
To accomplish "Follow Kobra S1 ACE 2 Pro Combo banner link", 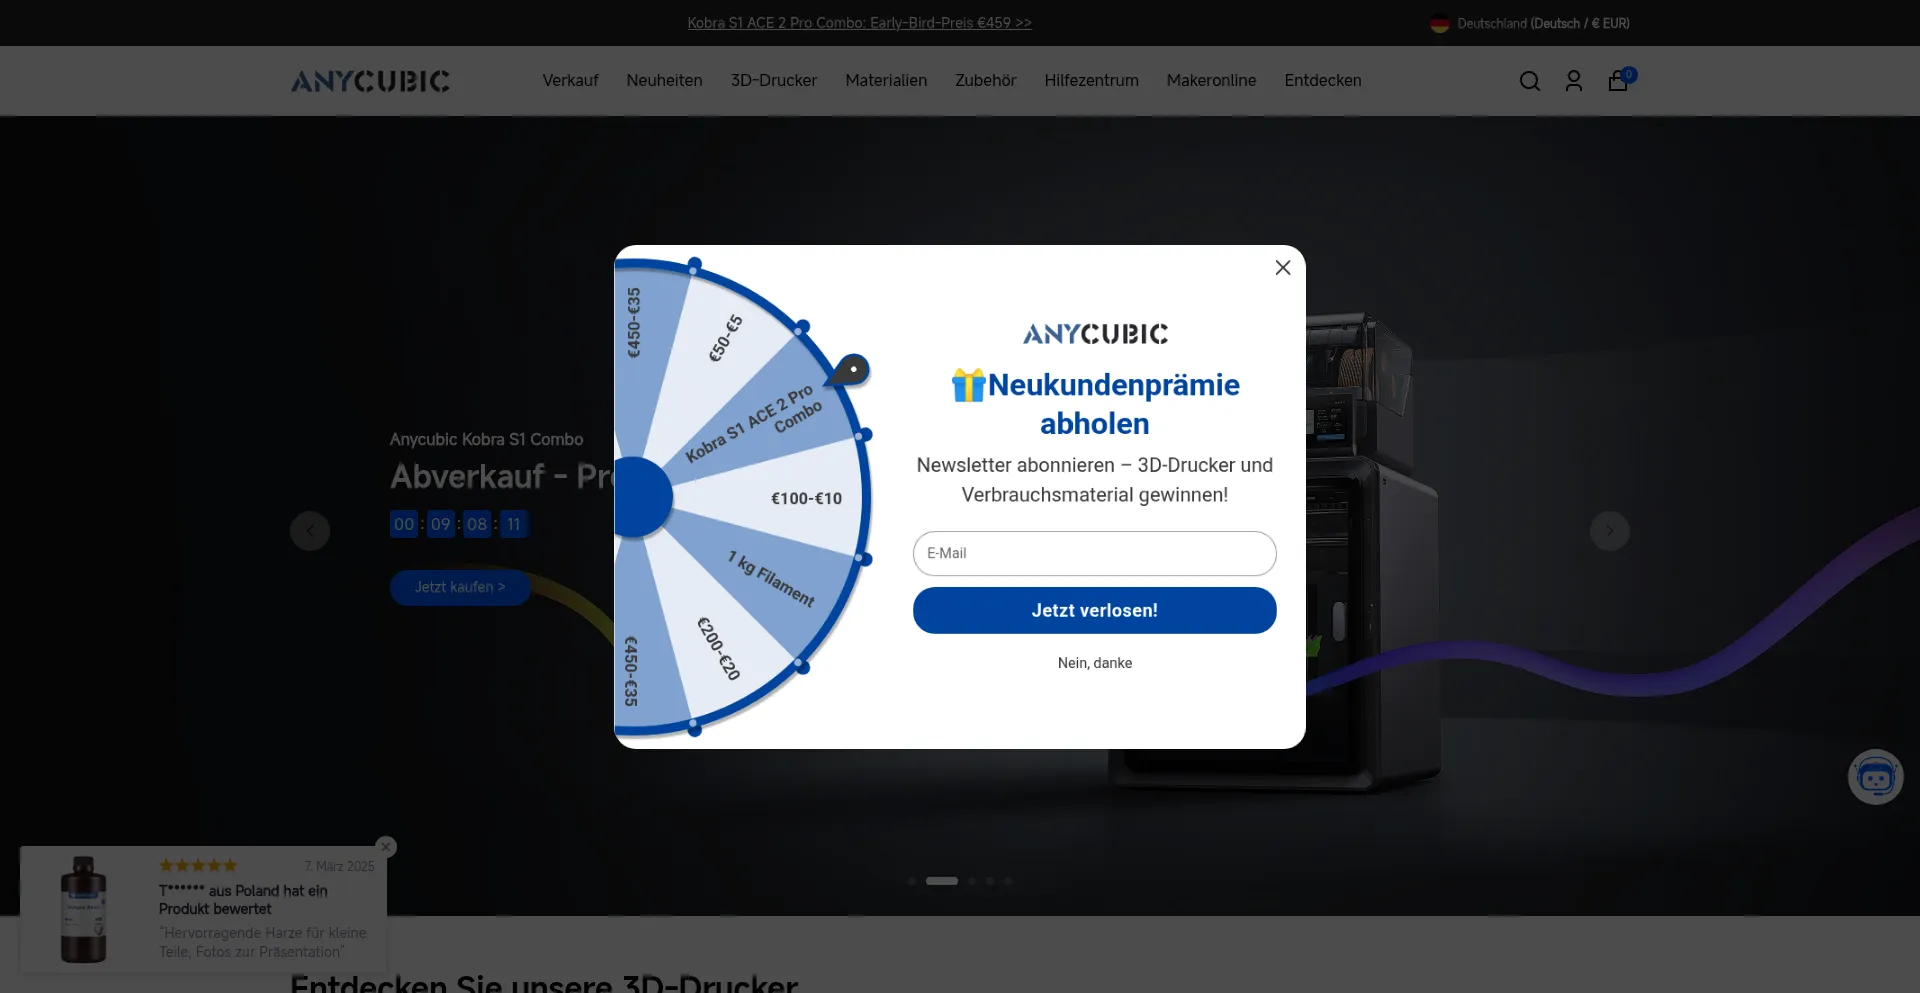I will 859,23.
